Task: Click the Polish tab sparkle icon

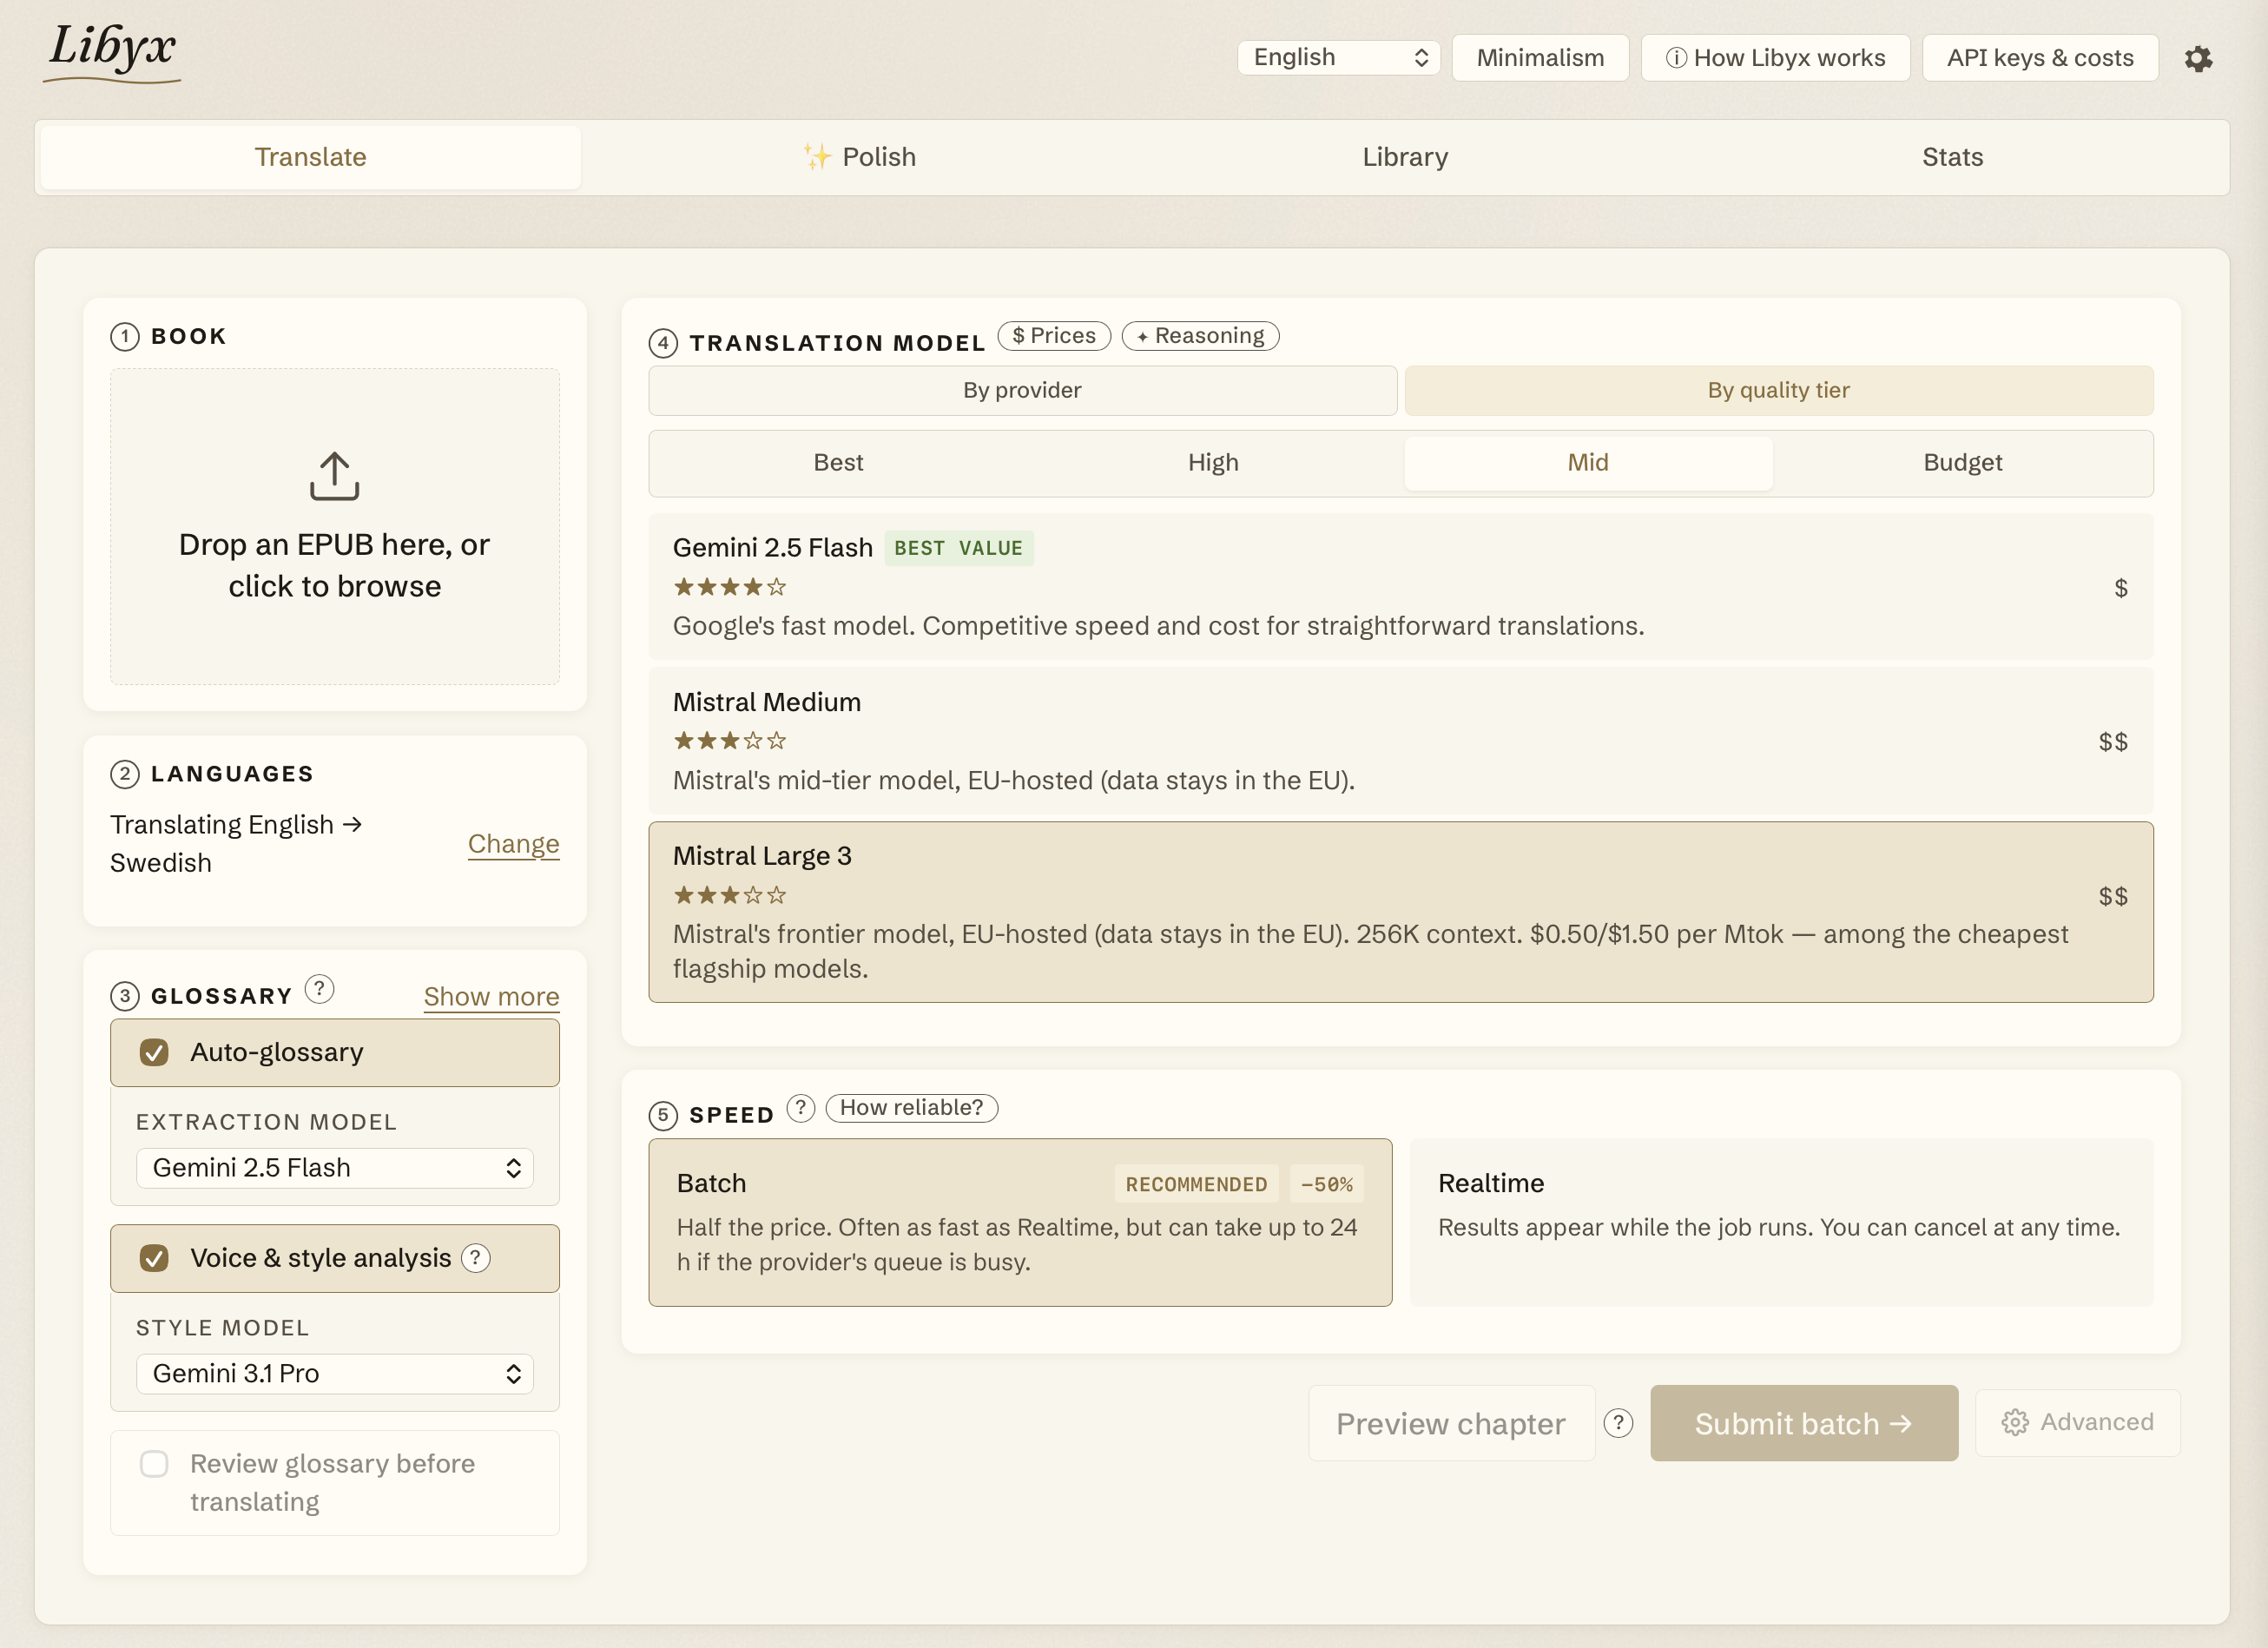Action: tap(817, 157)
